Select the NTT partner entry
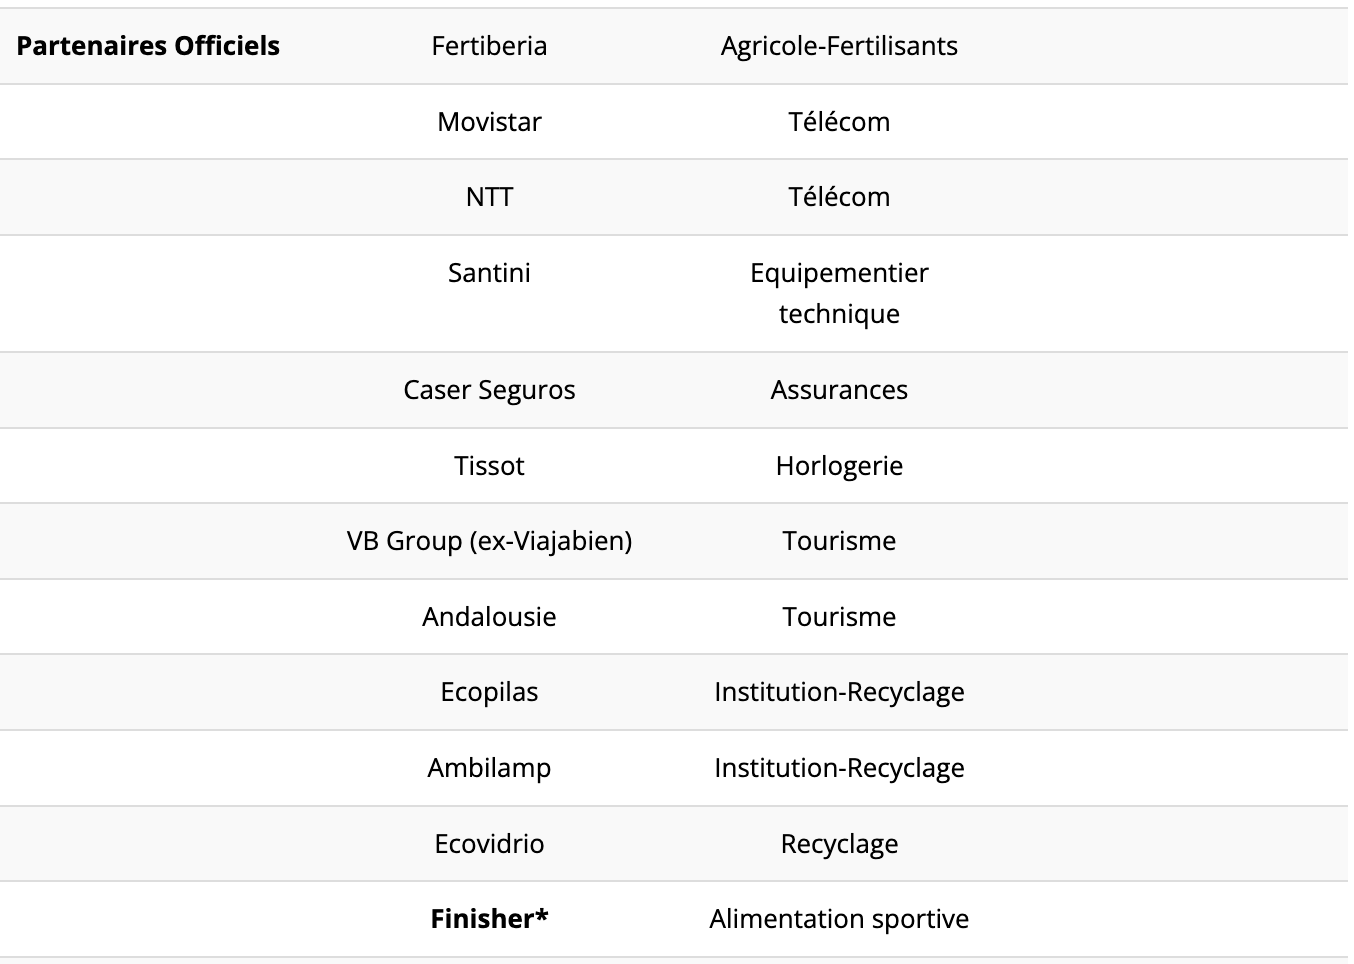This screenshot has height=964, width=1354. (489, 197)
